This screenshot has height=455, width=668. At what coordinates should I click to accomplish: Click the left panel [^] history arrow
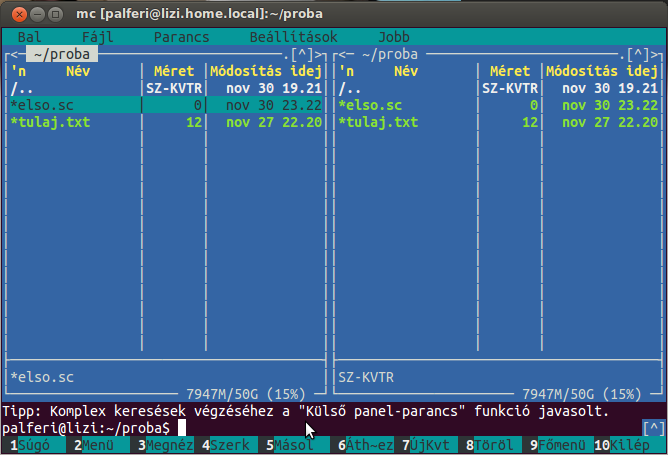click(303, 54)
